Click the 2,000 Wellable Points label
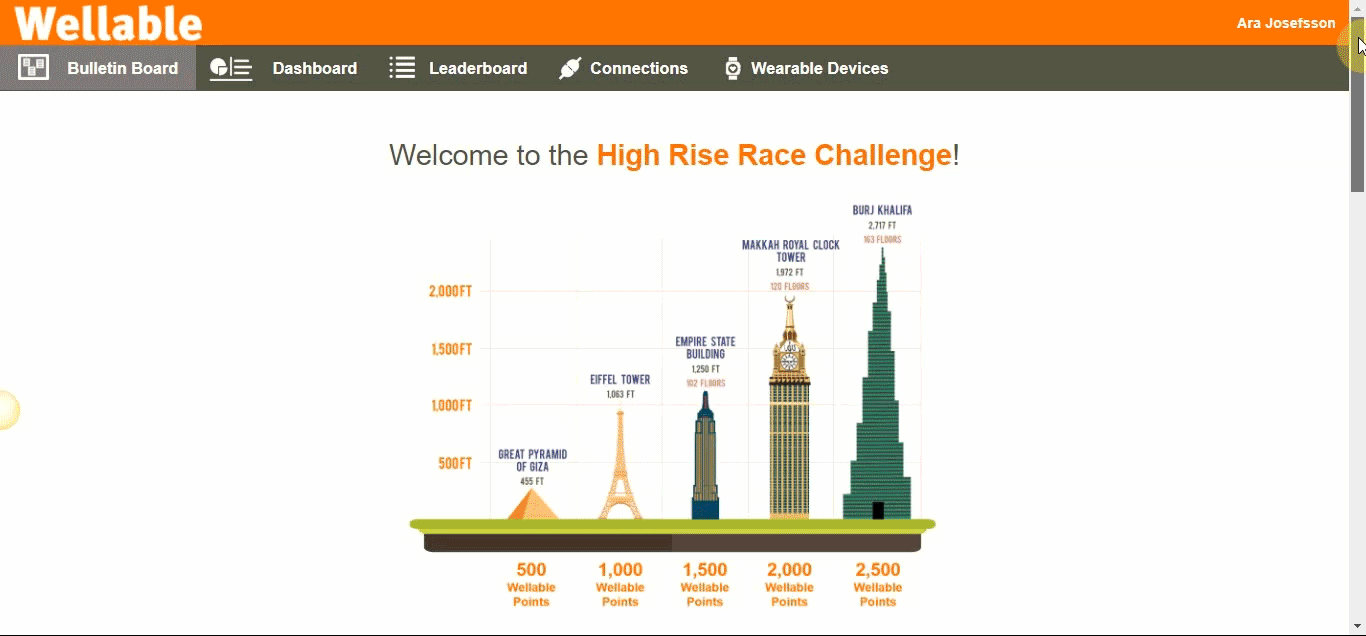Screen dimensions: 1366x636 (x=789, y=585)
